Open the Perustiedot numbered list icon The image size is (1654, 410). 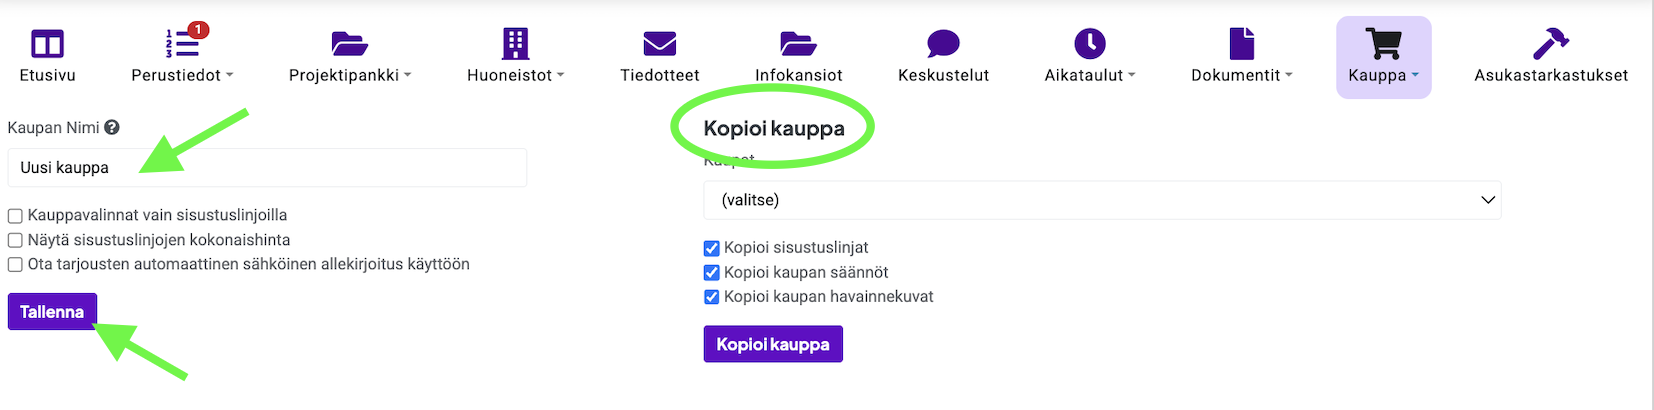pos(181,44)
